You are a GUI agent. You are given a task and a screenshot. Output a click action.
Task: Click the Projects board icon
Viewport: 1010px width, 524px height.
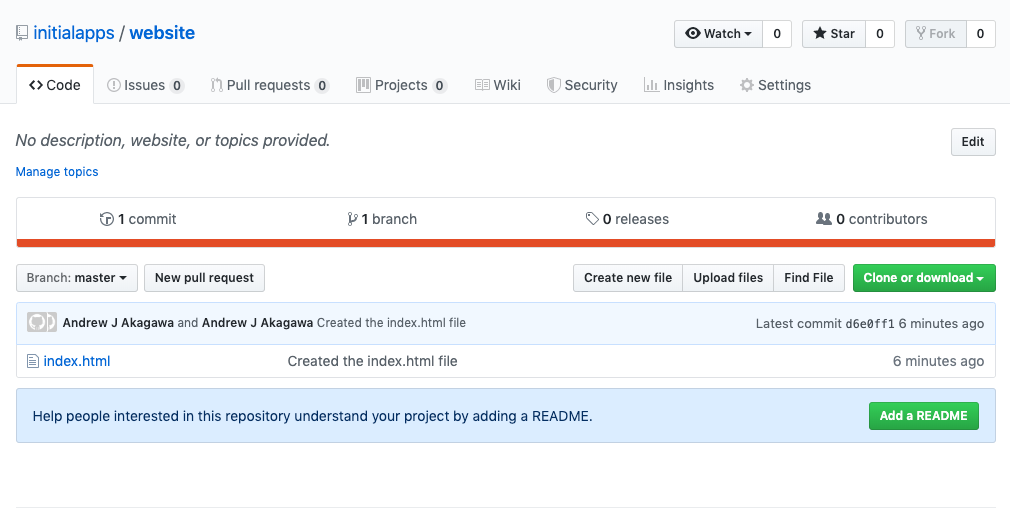(363, 85)
